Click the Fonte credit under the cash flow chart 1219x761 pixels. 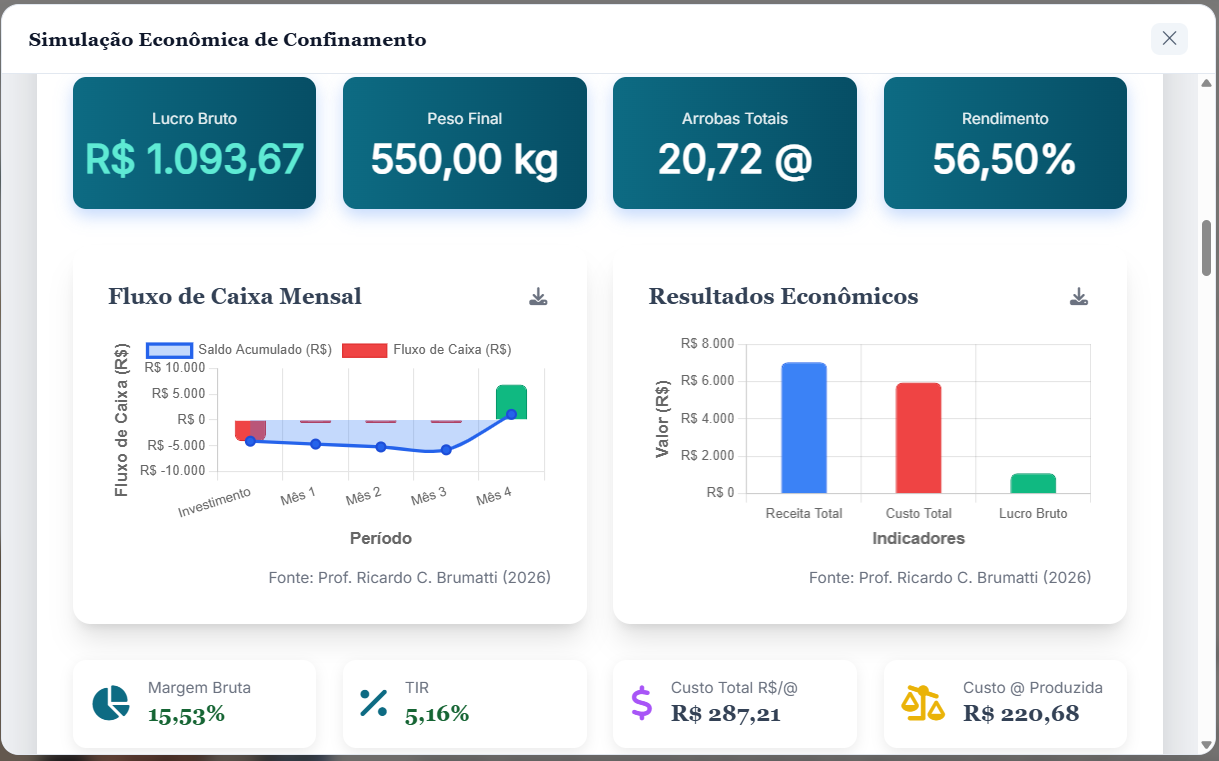click(x=410, y=577)
